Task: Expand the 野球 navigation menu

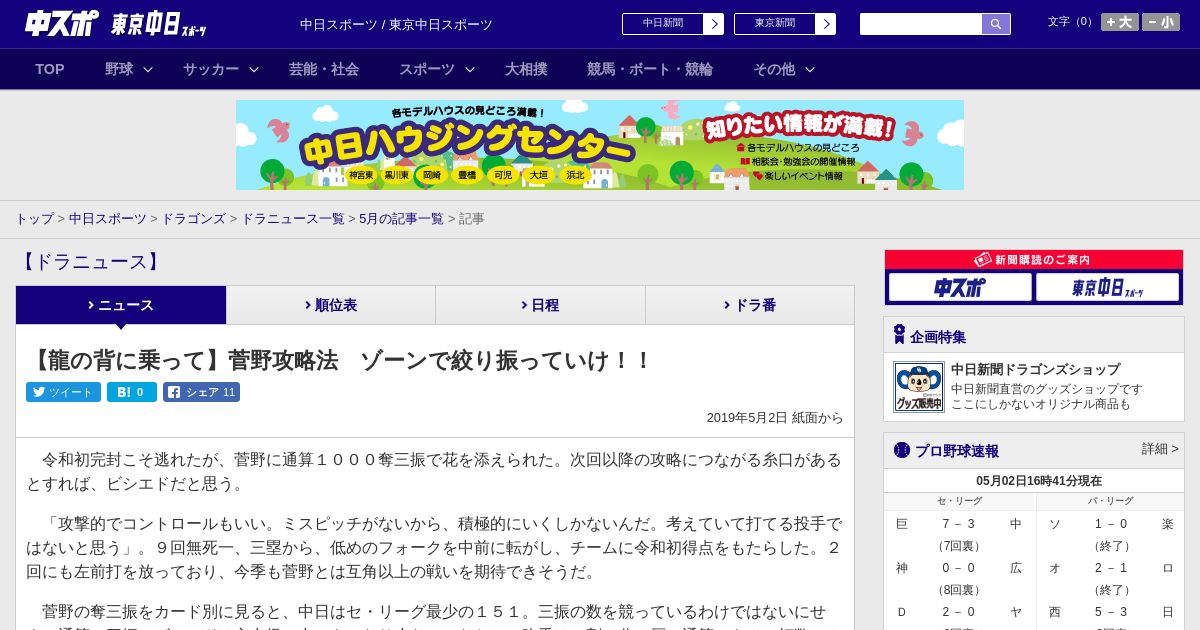Action: pos(129,69)
